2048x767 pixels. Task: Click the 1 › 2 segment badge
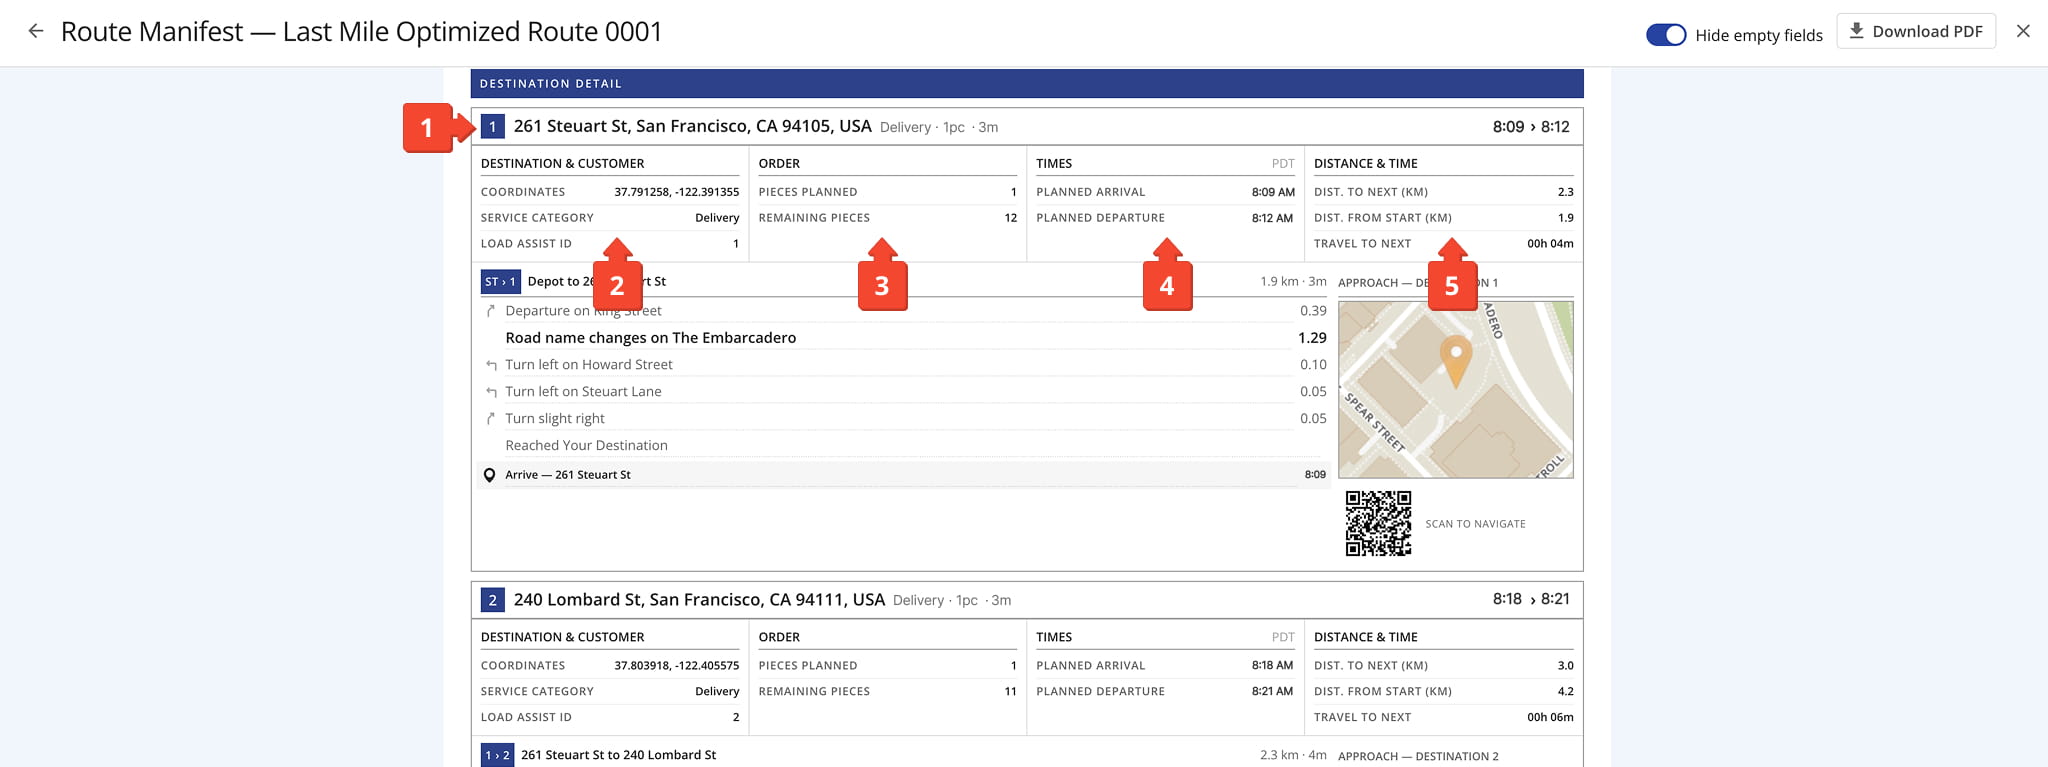tap(497, 755)
